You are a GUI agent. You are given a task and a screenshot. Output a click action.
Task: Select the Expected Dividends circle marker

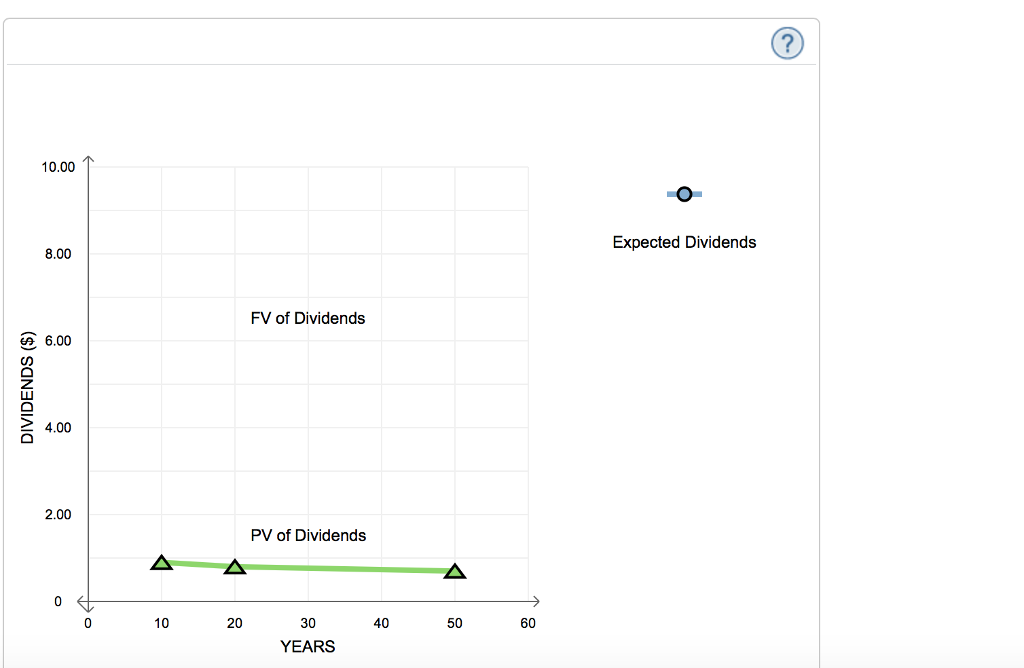coord(684,193)
